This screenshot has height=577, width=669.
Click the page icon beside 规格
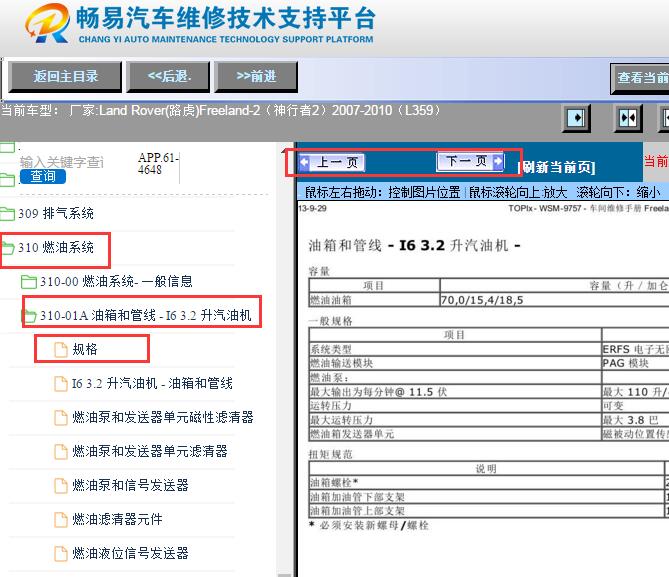click(61, 350)
